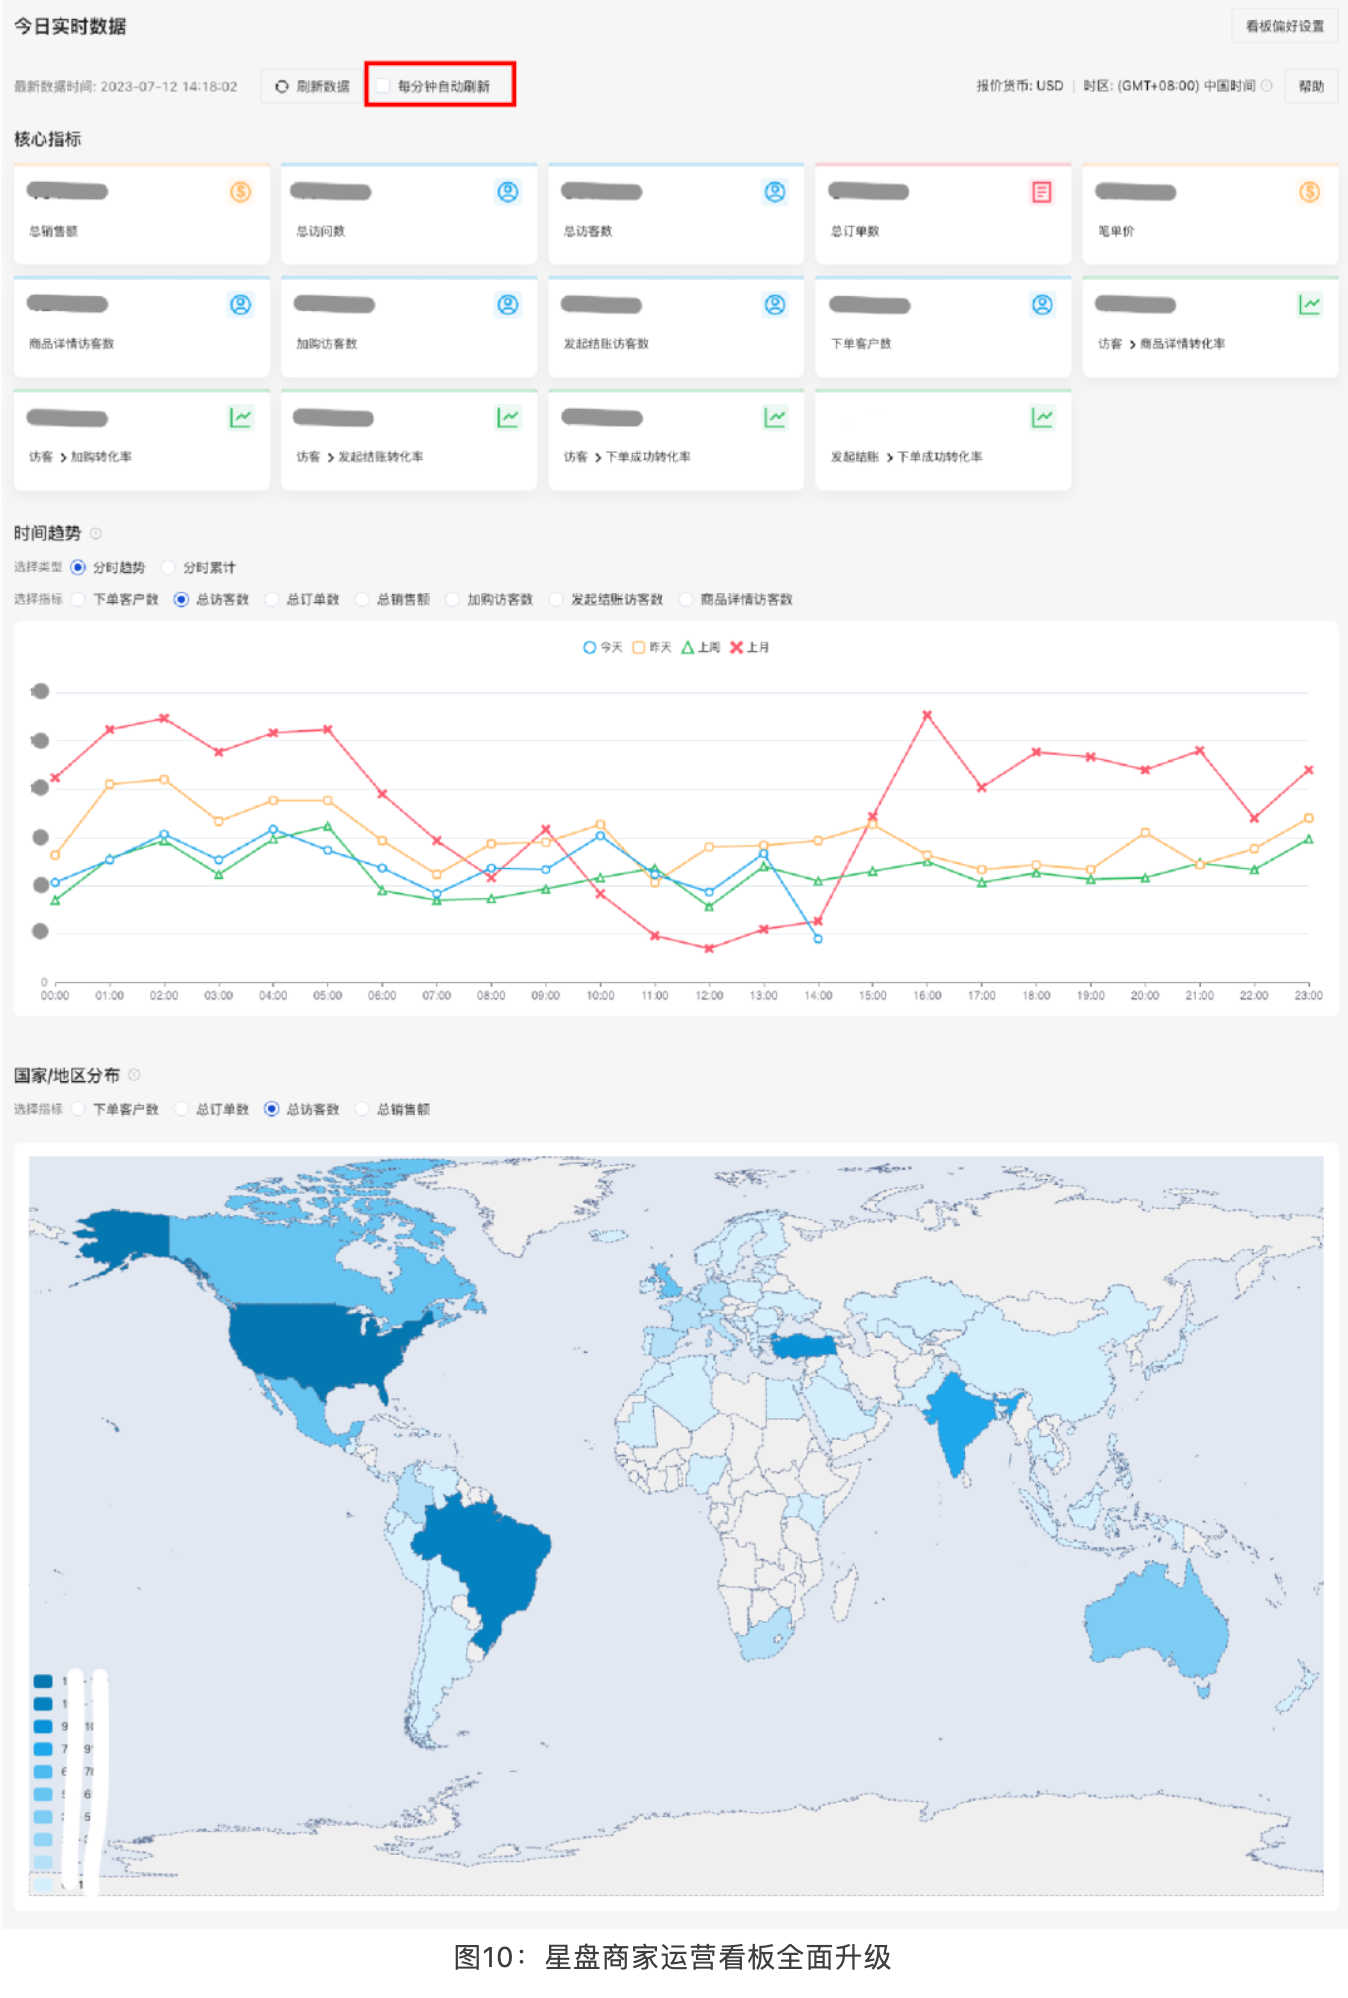Select 总销售额 radio in 时间趋势 indicators

click(362, 600)
